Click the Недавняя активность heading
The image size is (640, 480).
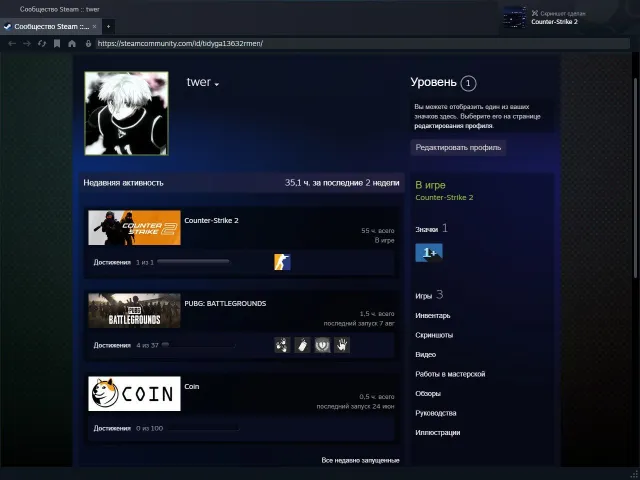click(123, 183)
